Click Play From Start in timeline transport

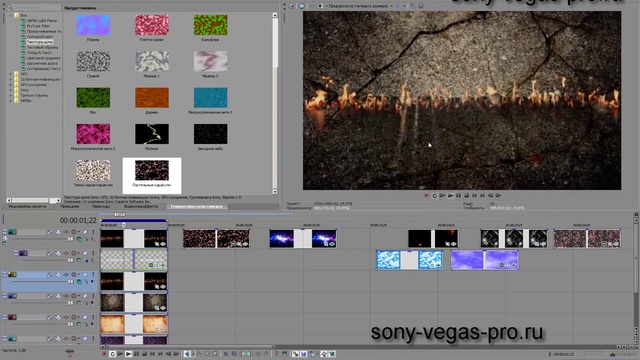(120, 354)
